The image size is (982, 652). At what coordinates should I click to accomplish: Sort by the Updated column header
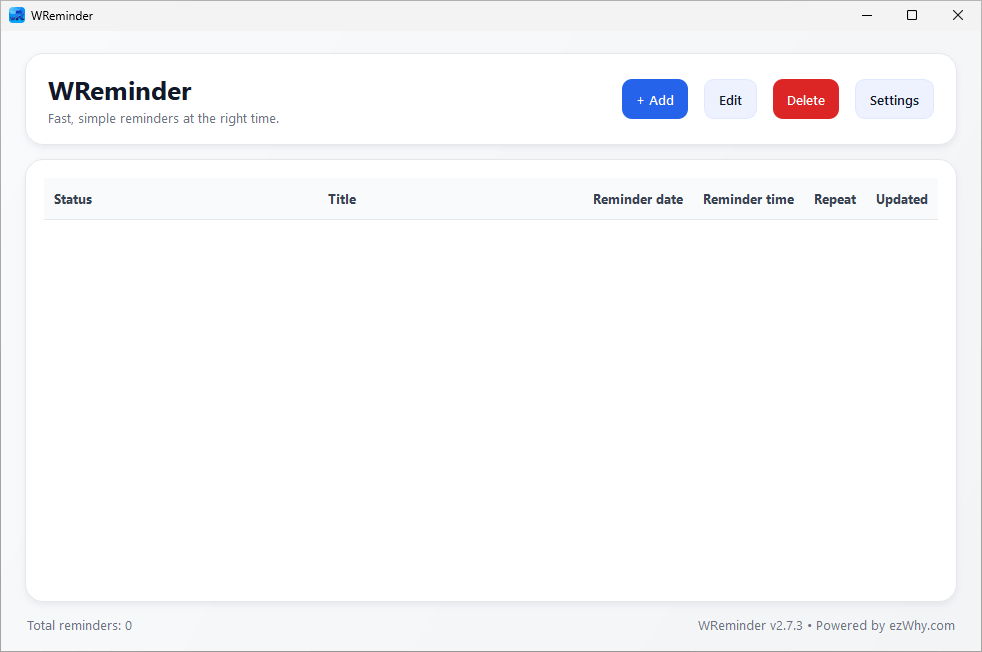pyautogui.click(x=901, y=199)
